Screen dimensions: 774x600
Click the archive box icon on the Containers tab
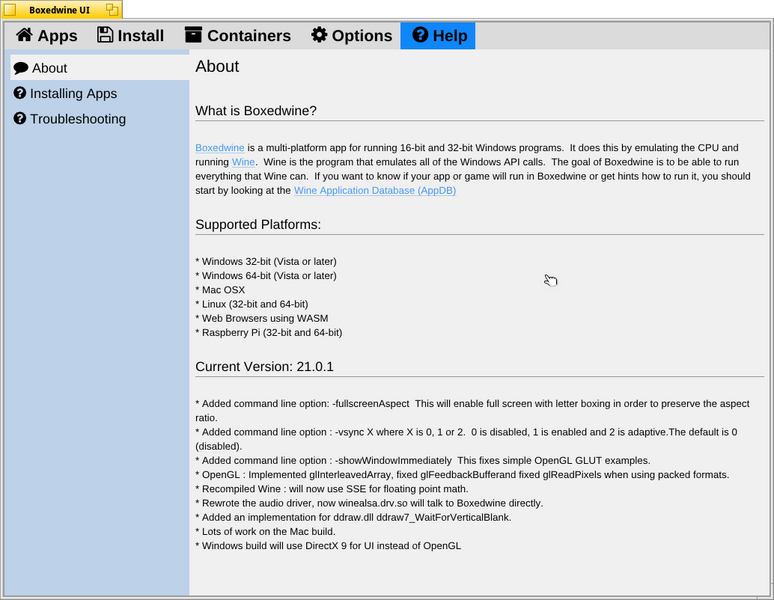194,35
